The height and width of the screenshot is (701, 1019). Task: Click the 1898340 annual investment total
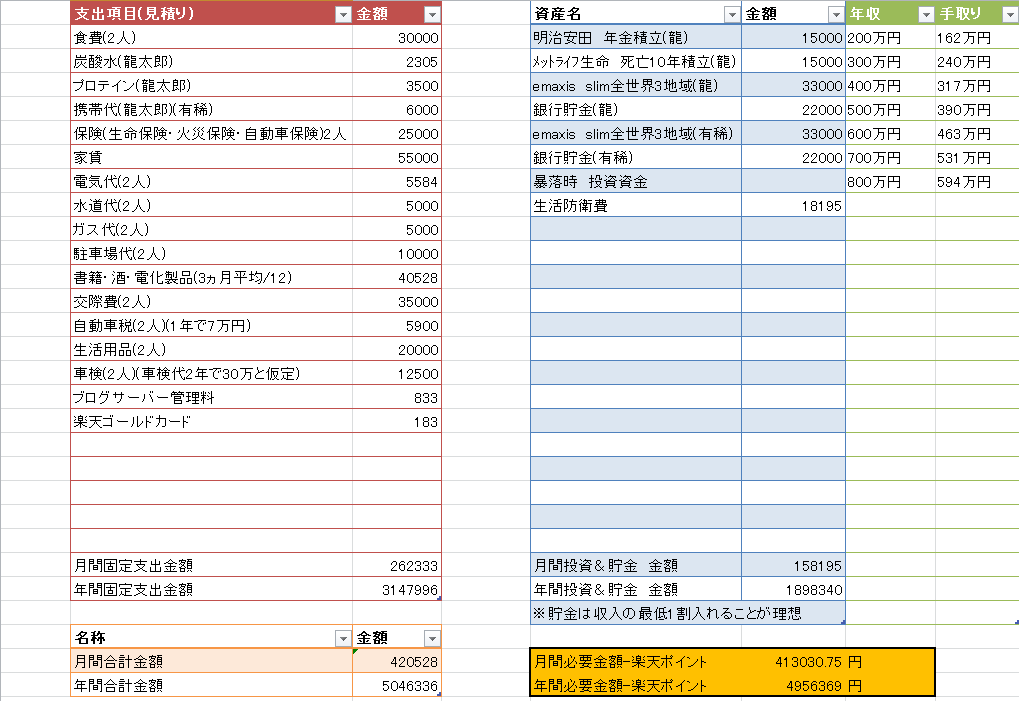[x=793, y=590]
